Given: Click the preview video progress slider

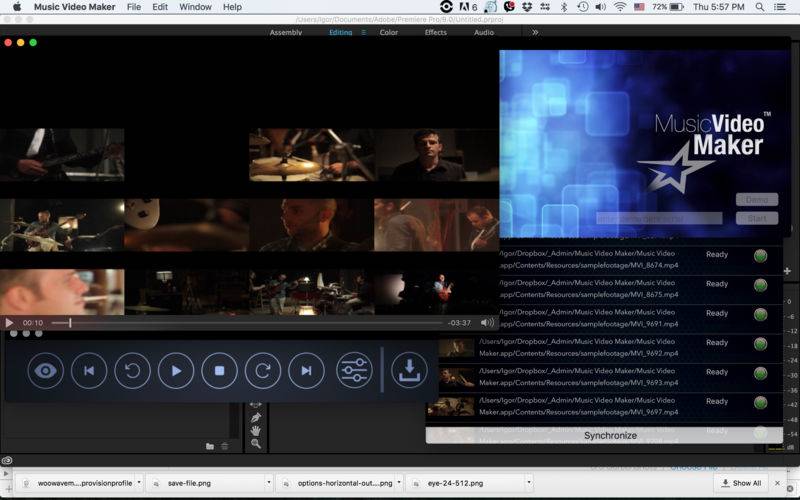Looking at the screenshot, I should [x=247, y=322].
